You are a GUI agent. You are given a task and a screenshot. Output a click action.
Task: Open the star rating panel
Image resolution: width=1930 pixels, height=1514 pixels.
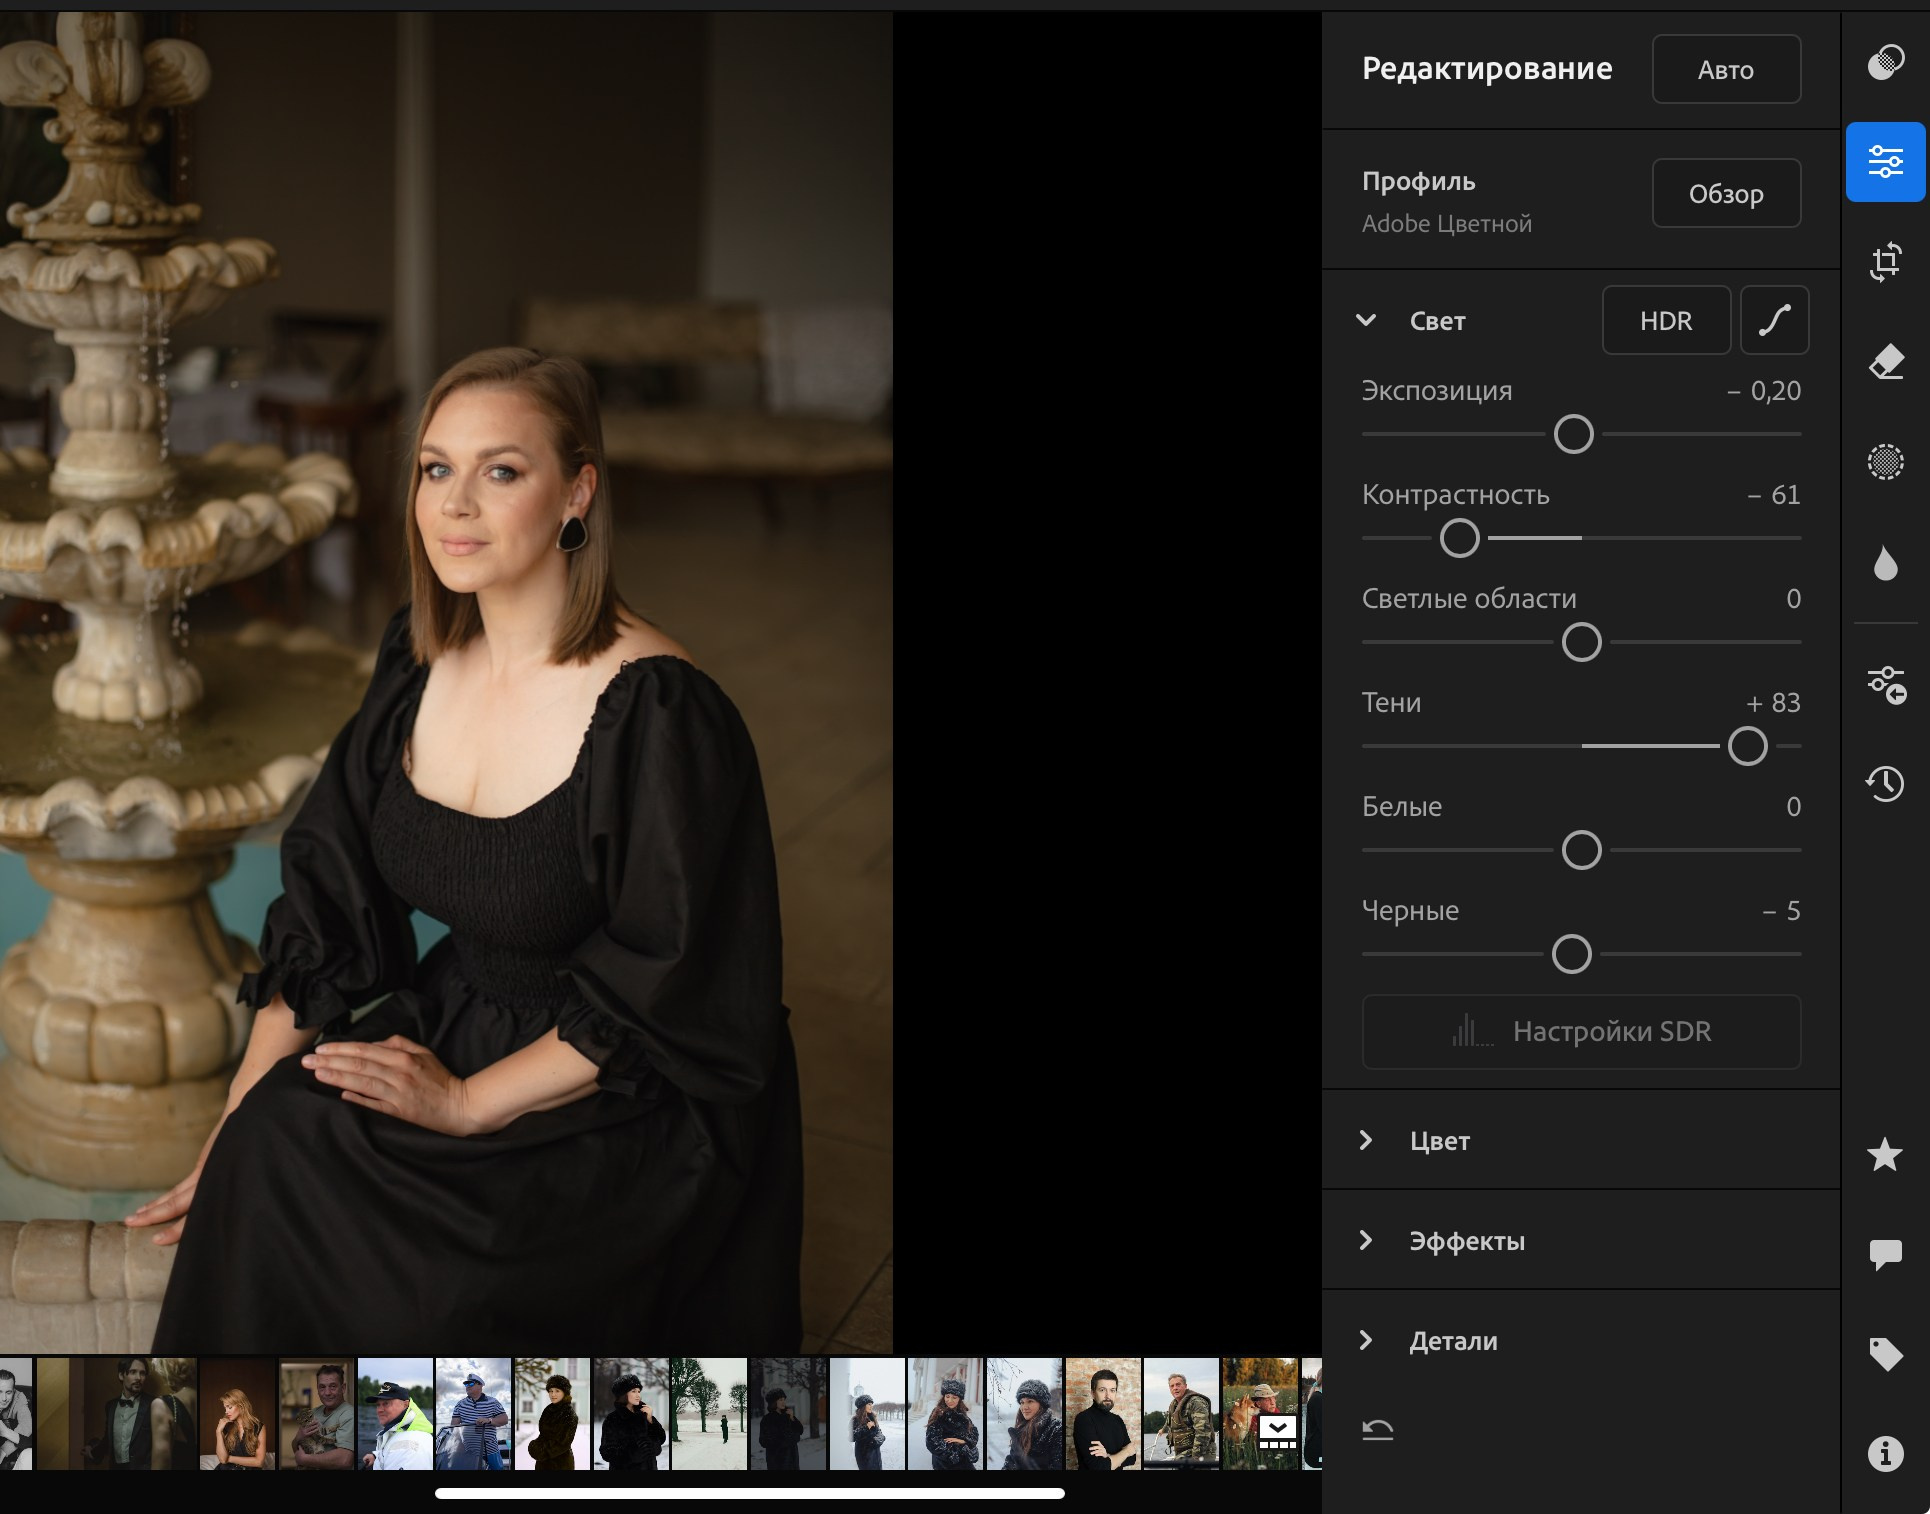[1885, 1154]
